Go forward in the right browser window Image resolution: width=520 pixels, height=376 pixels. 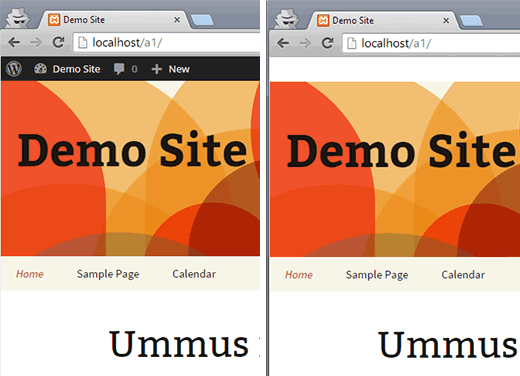point(305,43)
